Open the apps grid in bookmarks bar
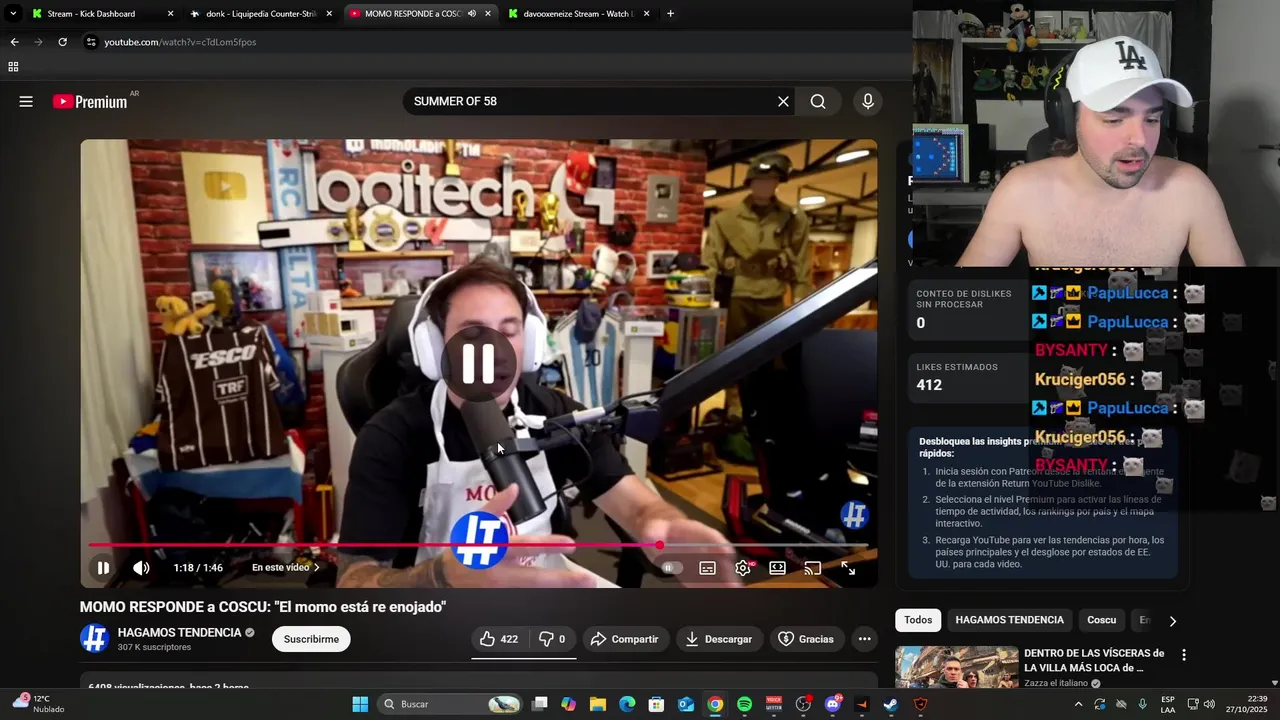This screenshot has height=720, width=1280. pyautogui.click(x=13, y=67)
